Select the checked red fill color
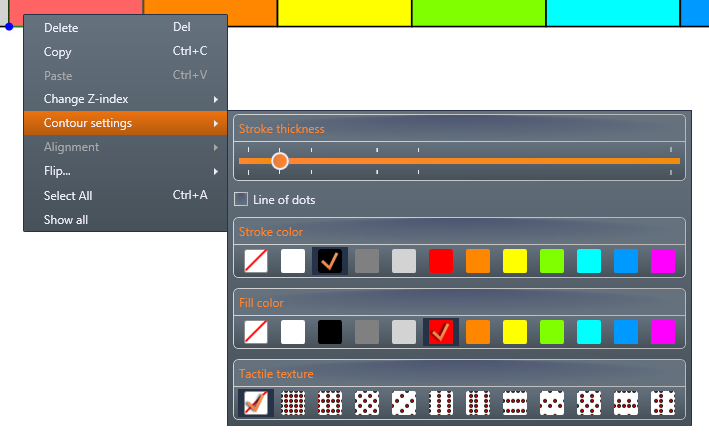This screenshot has width=709, height=438. click(441, 332)
